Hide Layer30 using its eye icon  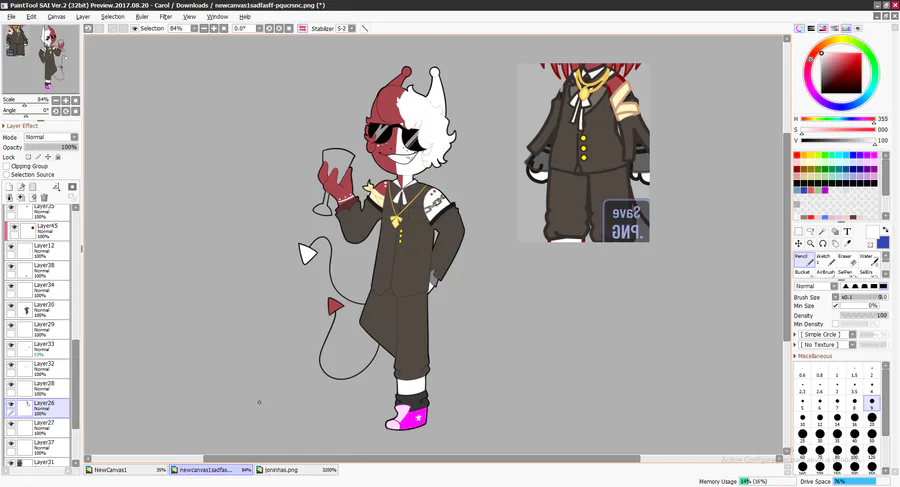click(x=11, y=306)
